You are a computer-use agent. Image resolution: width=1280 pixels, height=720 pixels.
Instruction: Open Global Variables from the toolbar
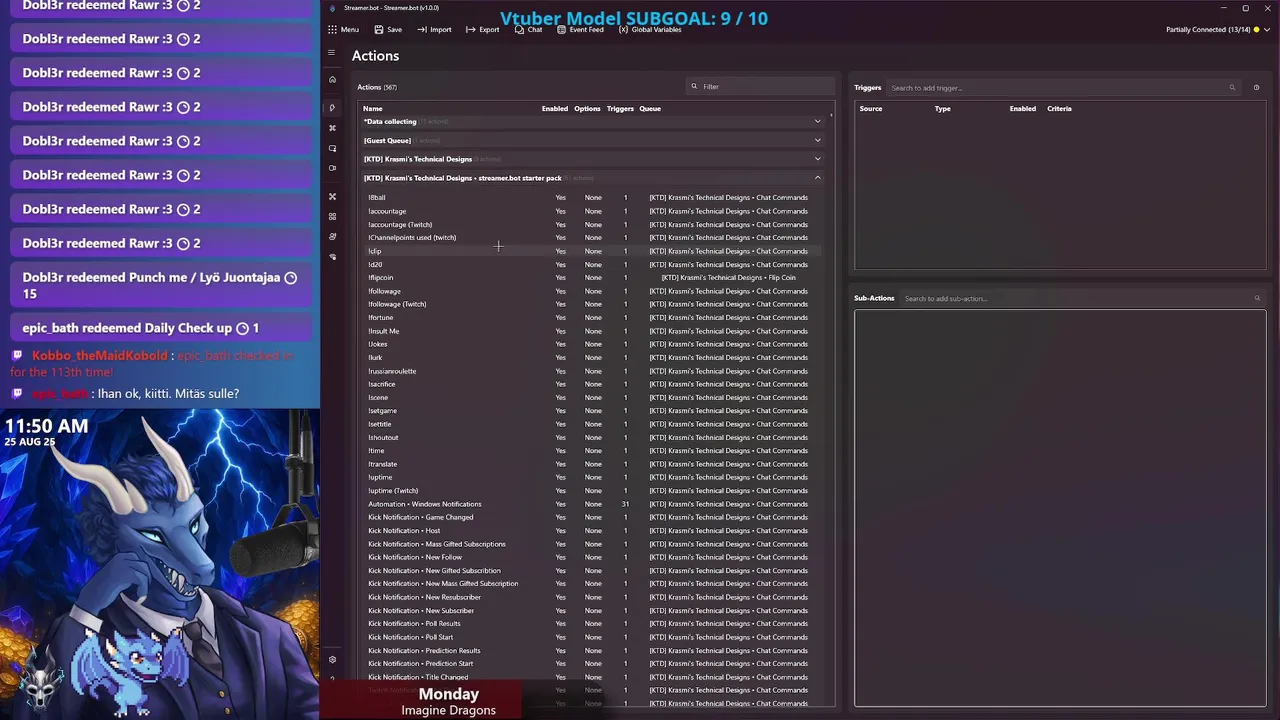point(650,30)
